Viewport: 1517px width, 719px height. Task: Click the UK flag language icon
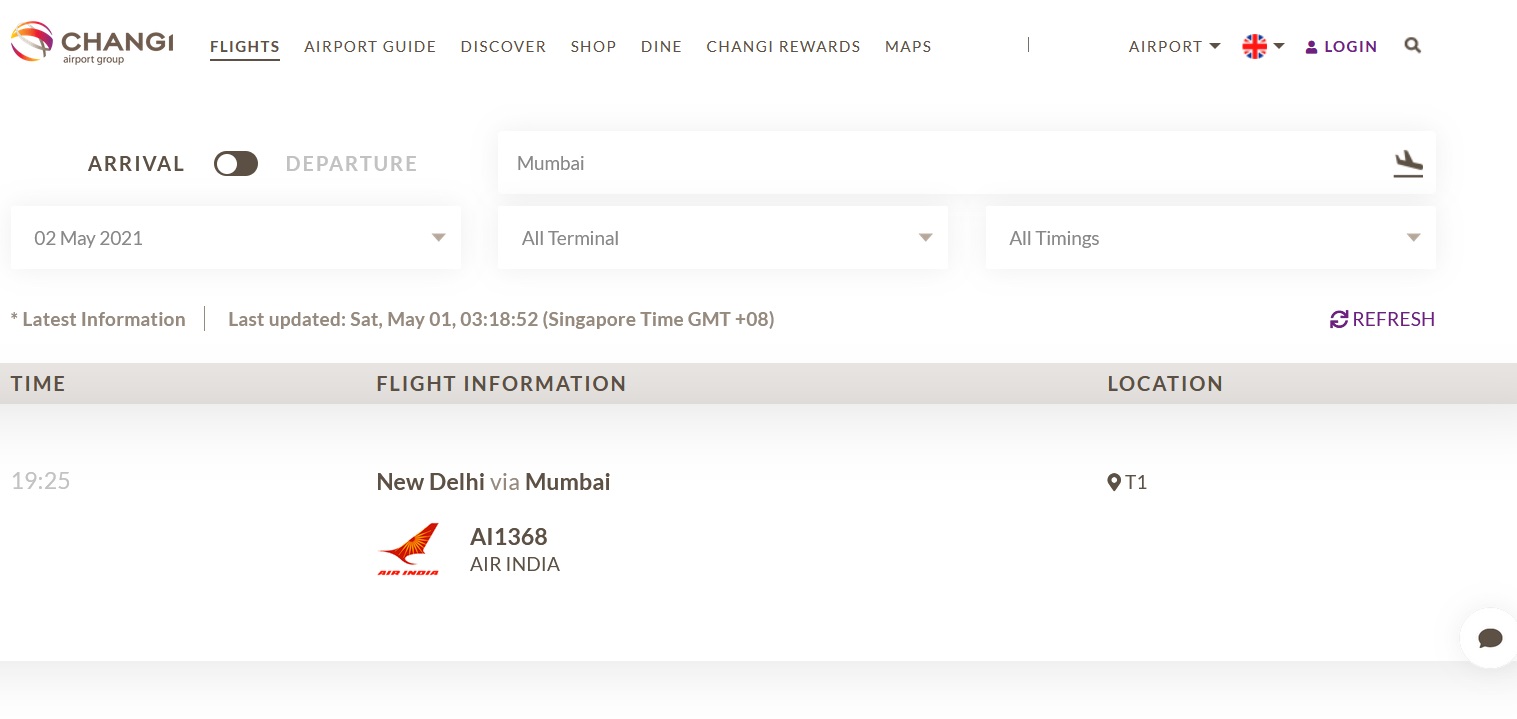point(1254,46)
